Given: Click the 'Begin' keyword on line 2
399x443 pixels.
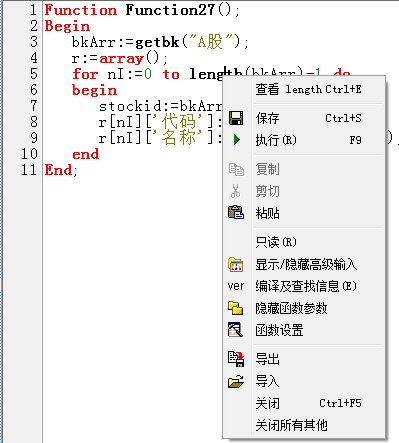Looking at the screenshot, I should [x=67, y=26].
